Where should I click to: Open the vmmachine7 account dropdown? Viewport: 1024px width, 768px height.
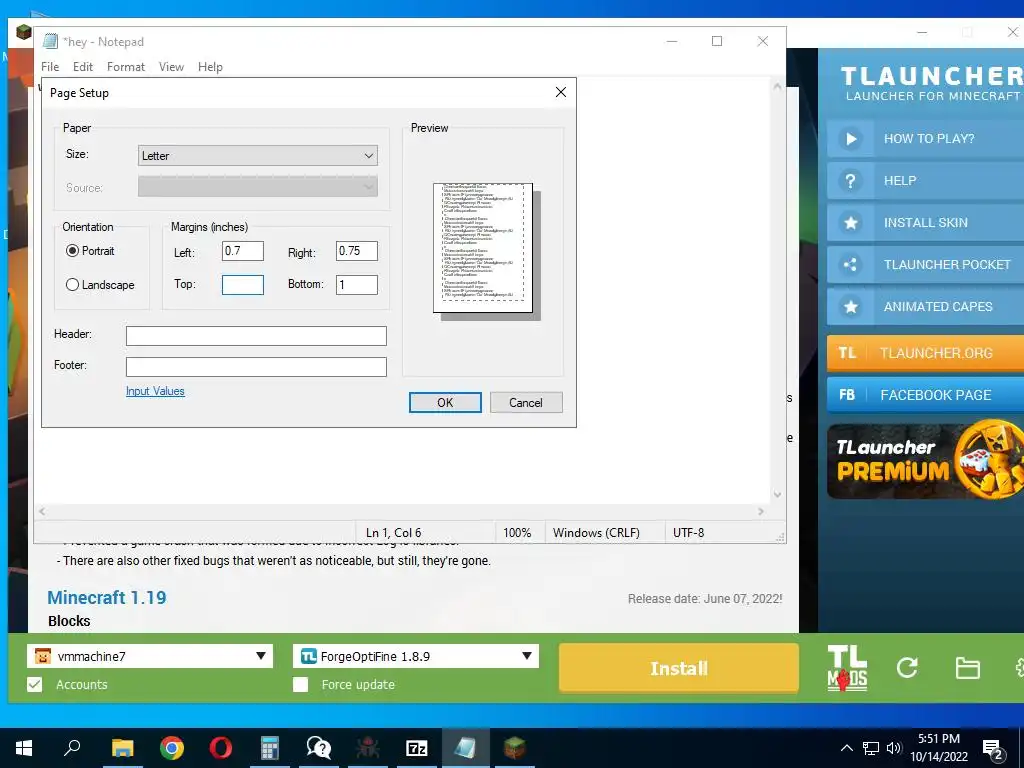pos(150,656)
